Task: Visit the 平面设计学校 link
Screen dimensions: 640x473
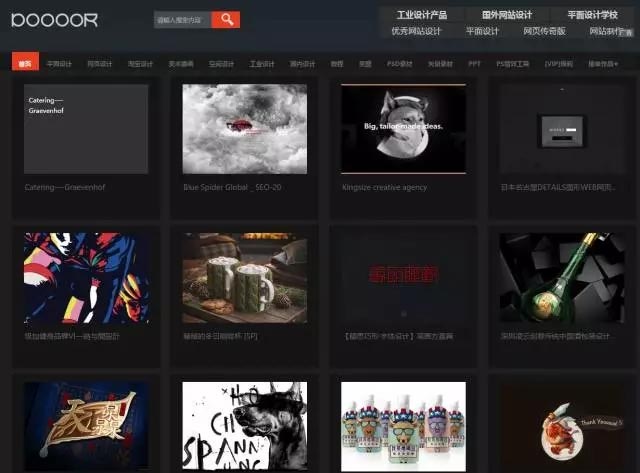Action: pos(592,15)
